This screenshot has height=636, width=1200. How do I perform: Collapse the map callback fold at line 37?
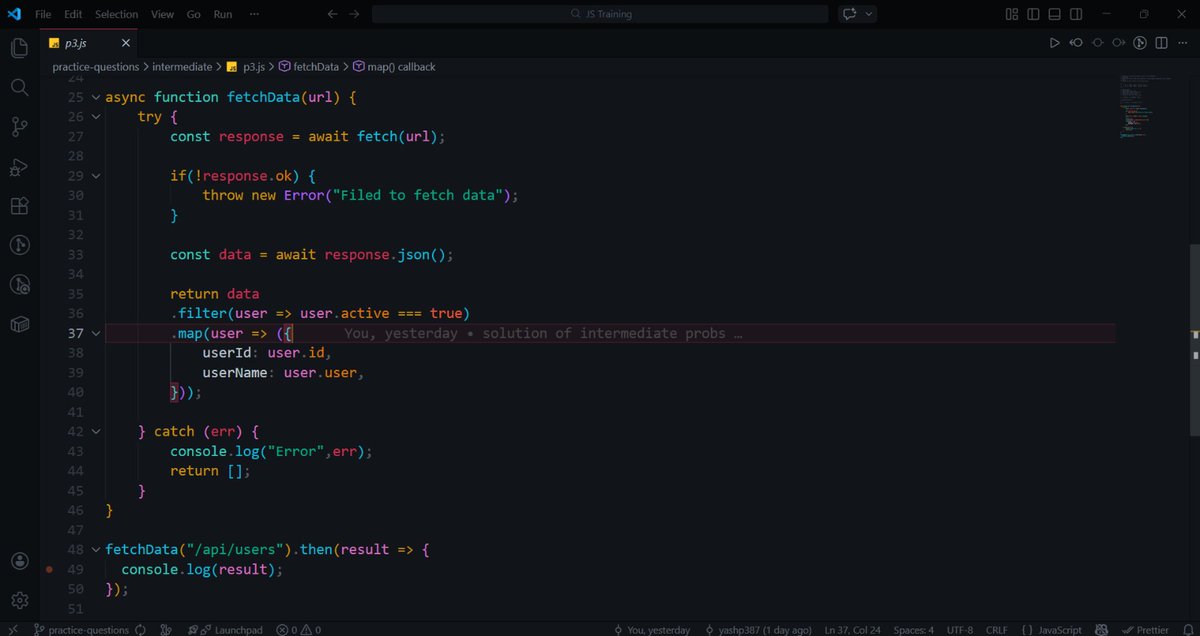click(96, 333)
